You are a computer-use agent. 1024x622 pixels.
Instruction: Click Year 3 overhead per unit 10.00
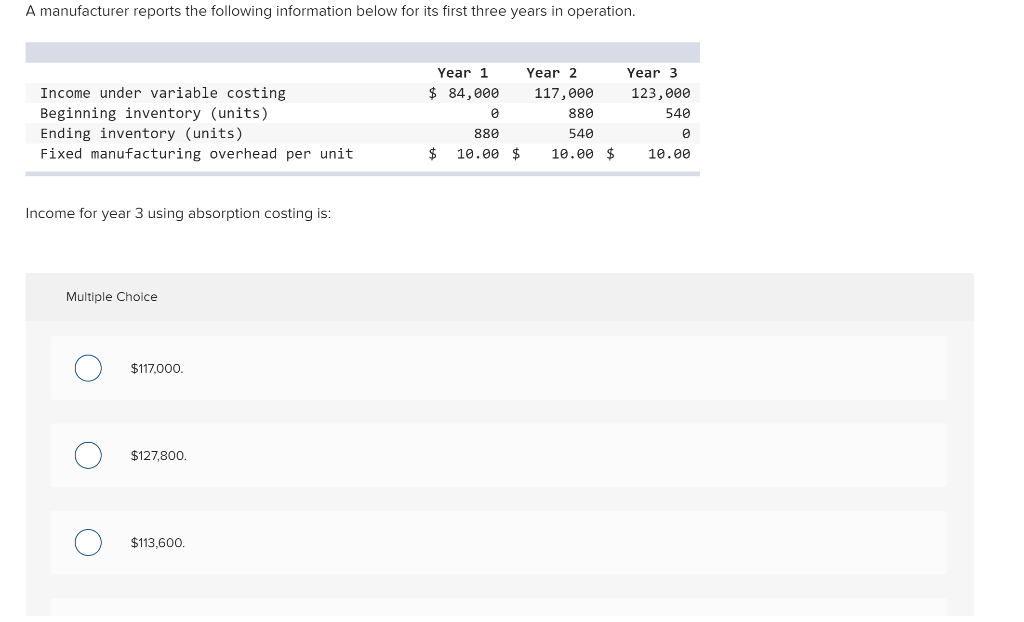coord(669,154)
